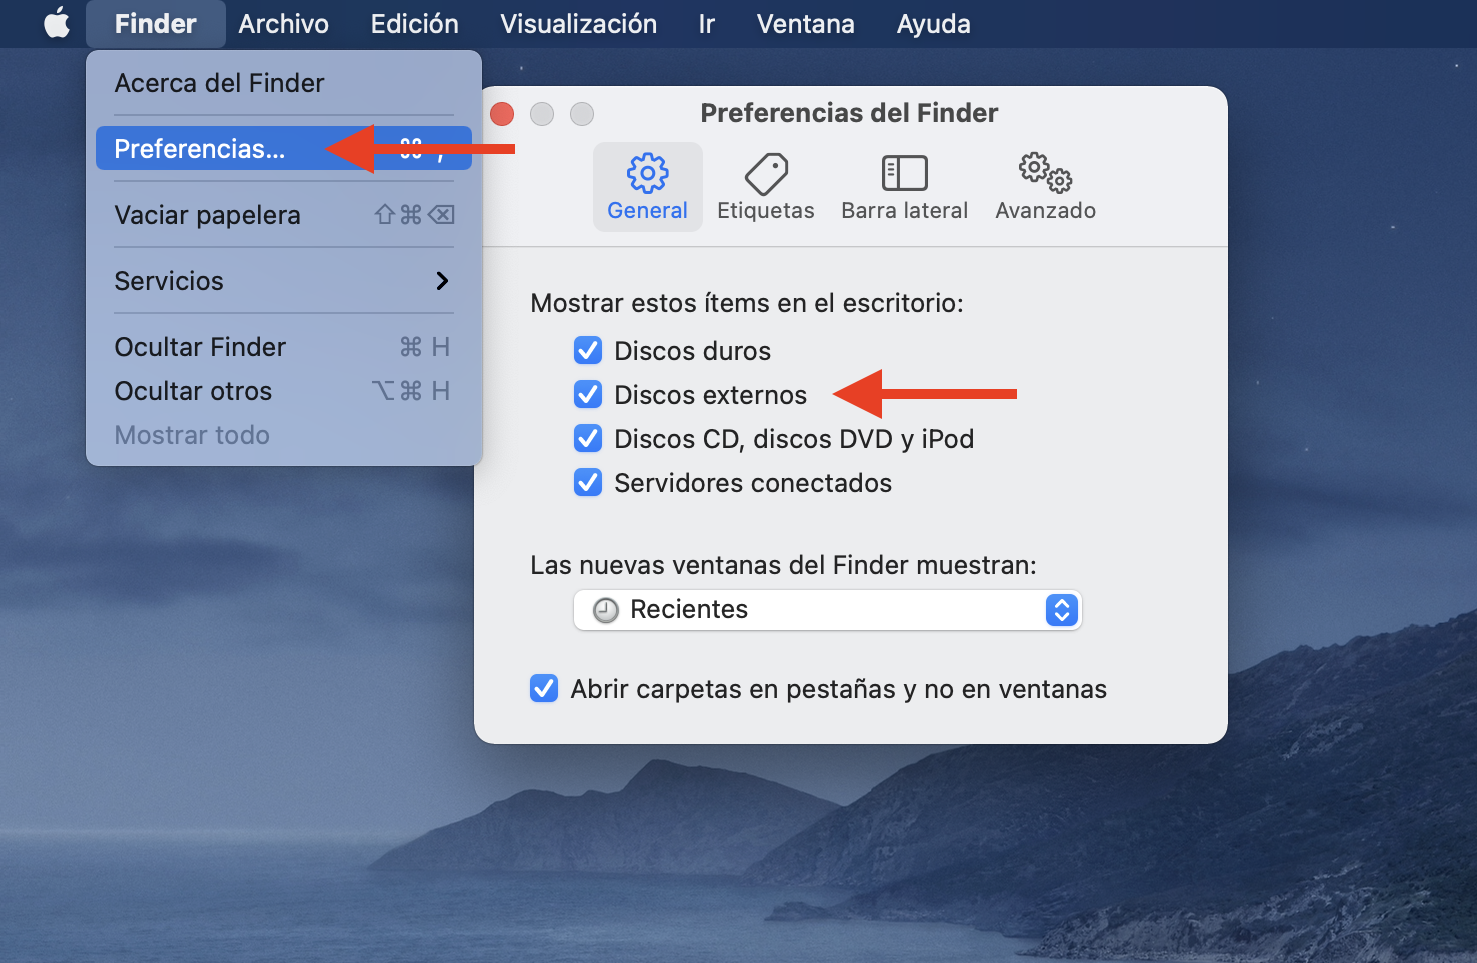Open the Ir menu
Image resolution: width=1477 pixels, height=963 pixels.
[707, 24]
